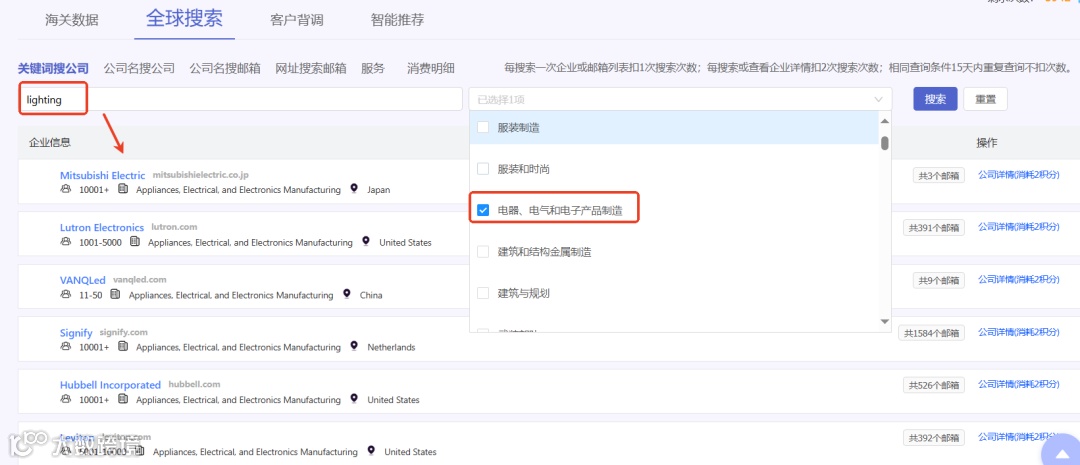Image resolution: width=1080 pixels, height=465 pixels.
Task: Click dropdown list scroll down arrow
Action: (884, 322)
